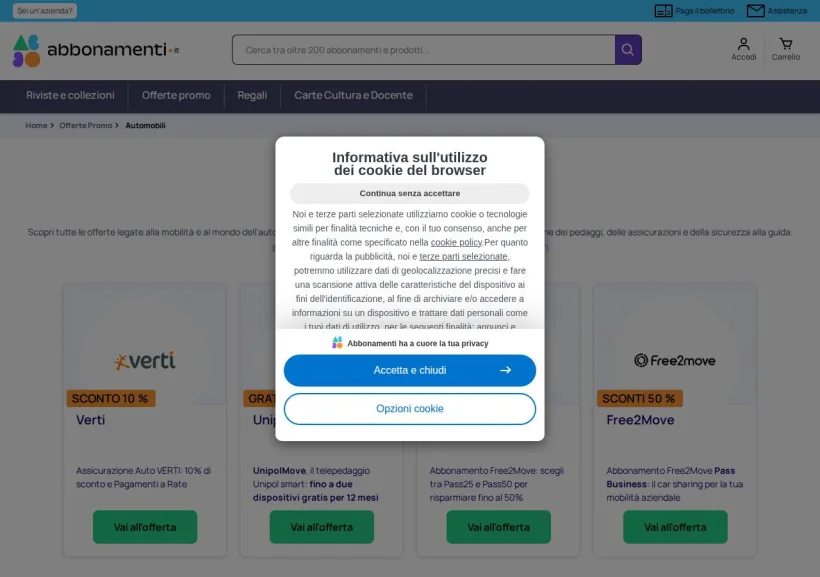Open Accedi user account icon
The width and height of the screenshot is (820, 577).
[x=743, y=49]
